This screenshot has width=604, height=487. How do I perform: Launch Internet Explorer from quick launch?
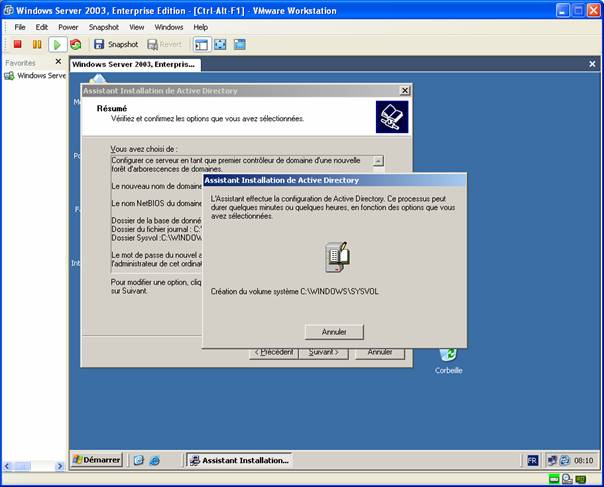pyautogui.click(x=154, y=460)
